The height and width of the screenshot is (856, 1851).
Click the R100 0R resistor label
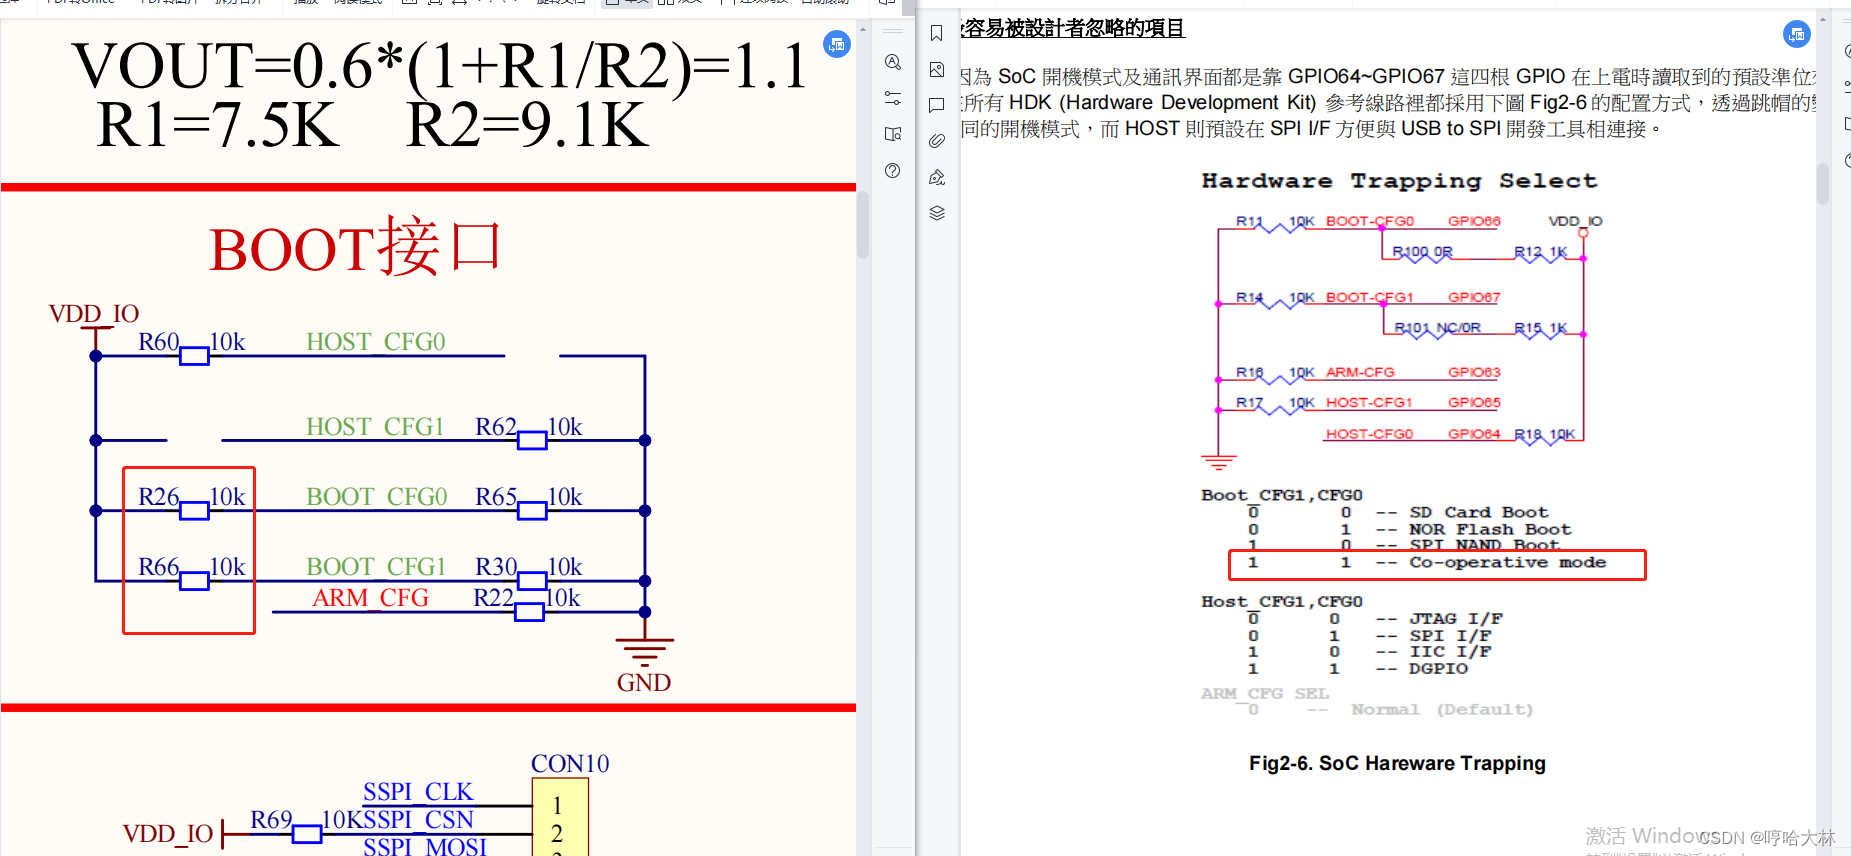tap(1422, 252)
